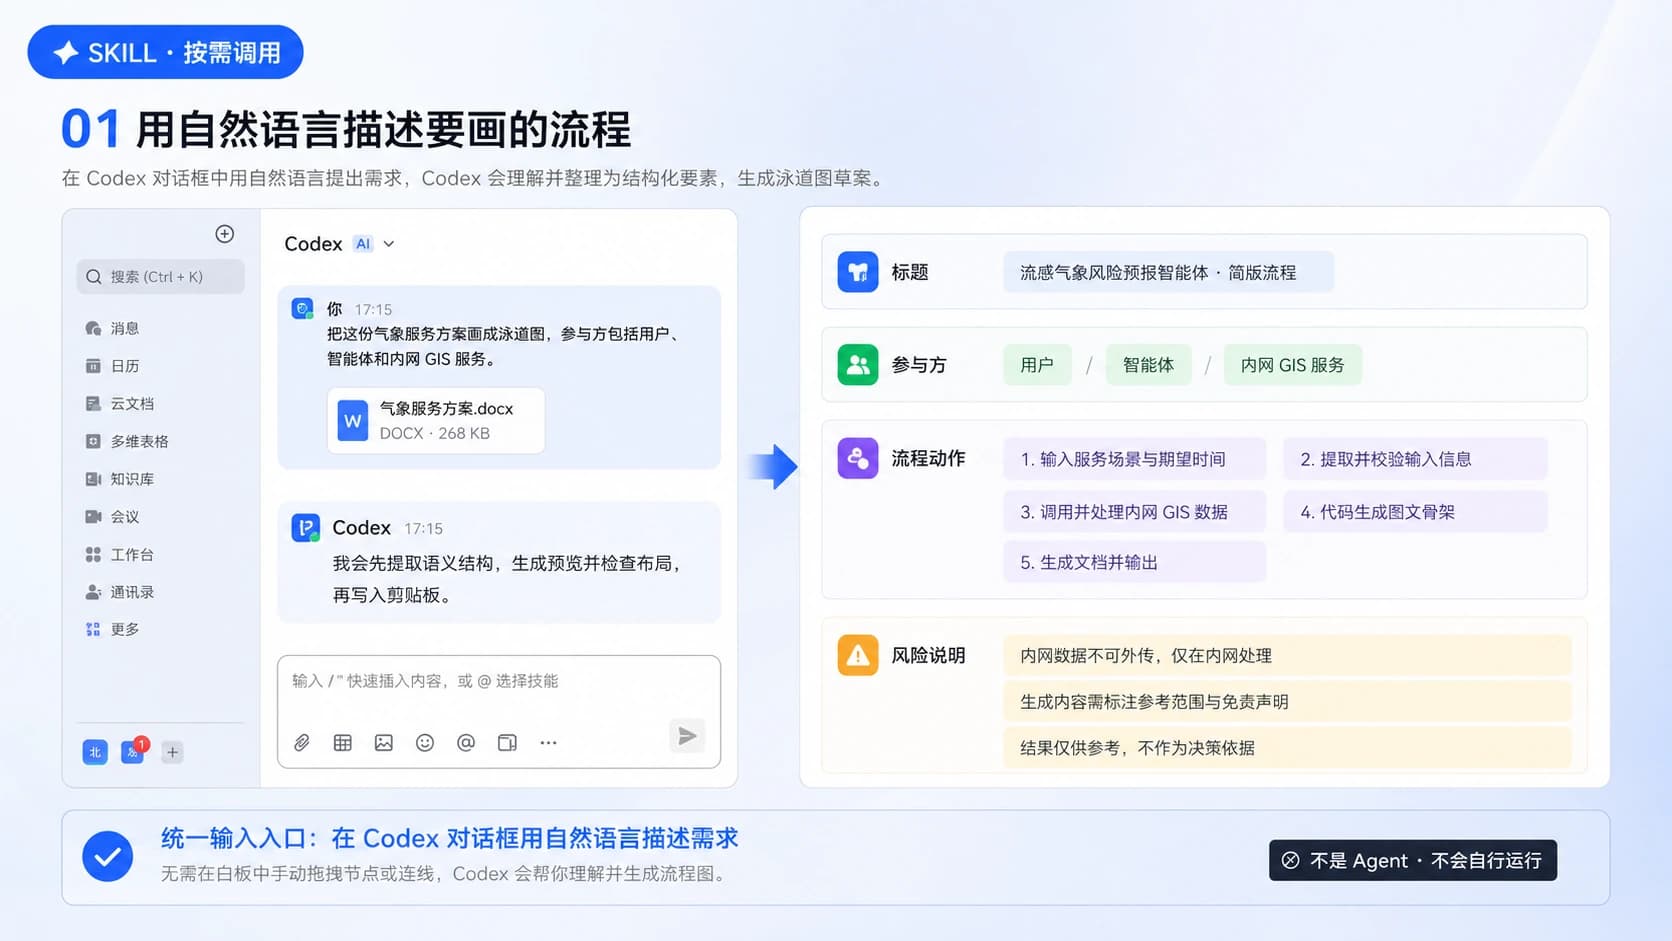The width and height of the screenshot is (1672, 941).
Task: Click the Codex avatar in the reply
Action: [x=306, y=527]
